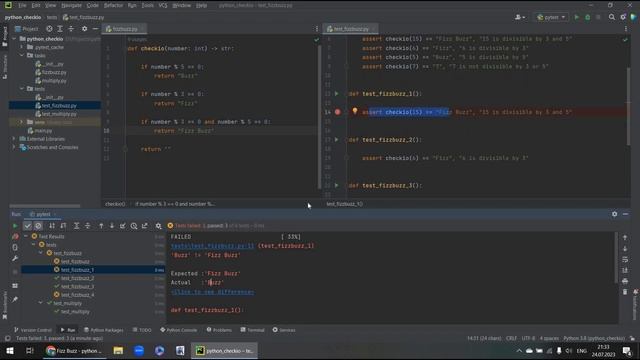Open the File menu
The height and width of the screenshot is (360, 640).
(22, 5)
